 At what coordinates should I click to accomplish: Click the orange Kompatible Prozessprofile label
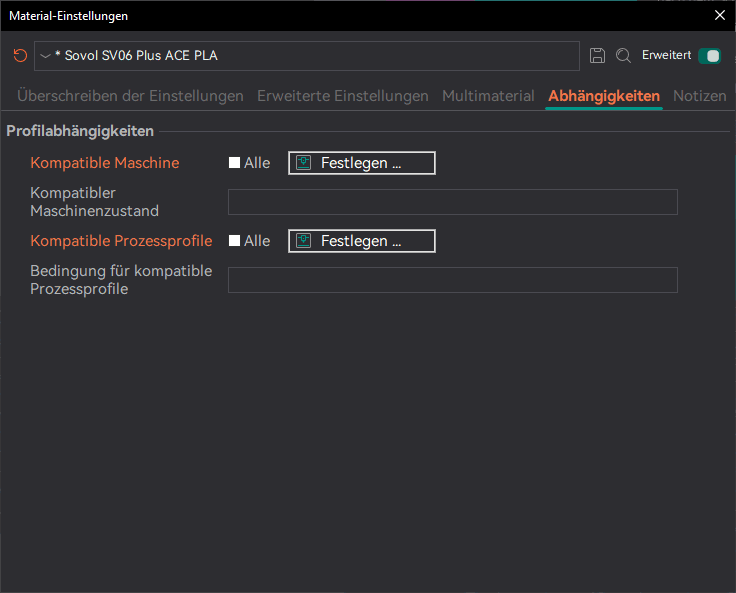(x=121, y=241)
